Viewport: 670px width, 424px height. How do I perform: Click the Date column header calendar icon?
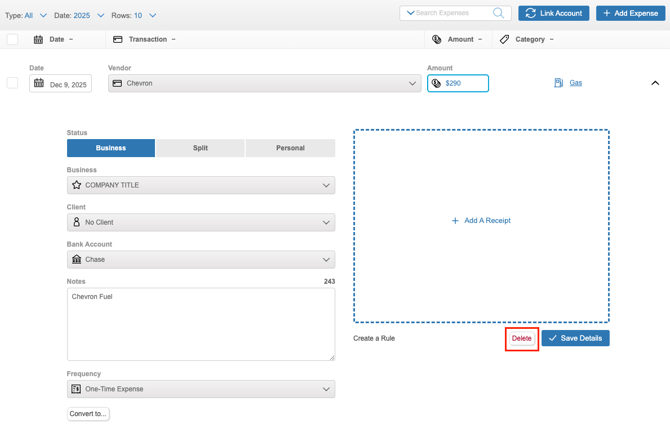pyautogui.click(x=38, y=40)
